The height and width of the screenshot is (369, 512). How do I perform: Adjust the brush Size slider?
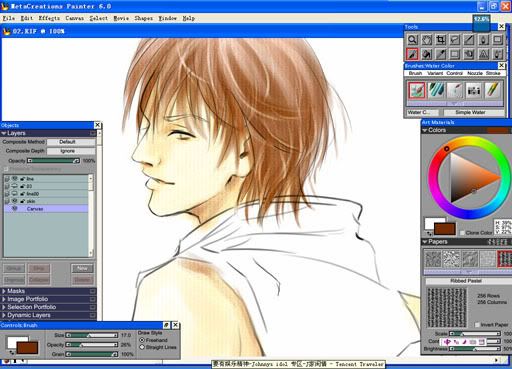point(92,335)
